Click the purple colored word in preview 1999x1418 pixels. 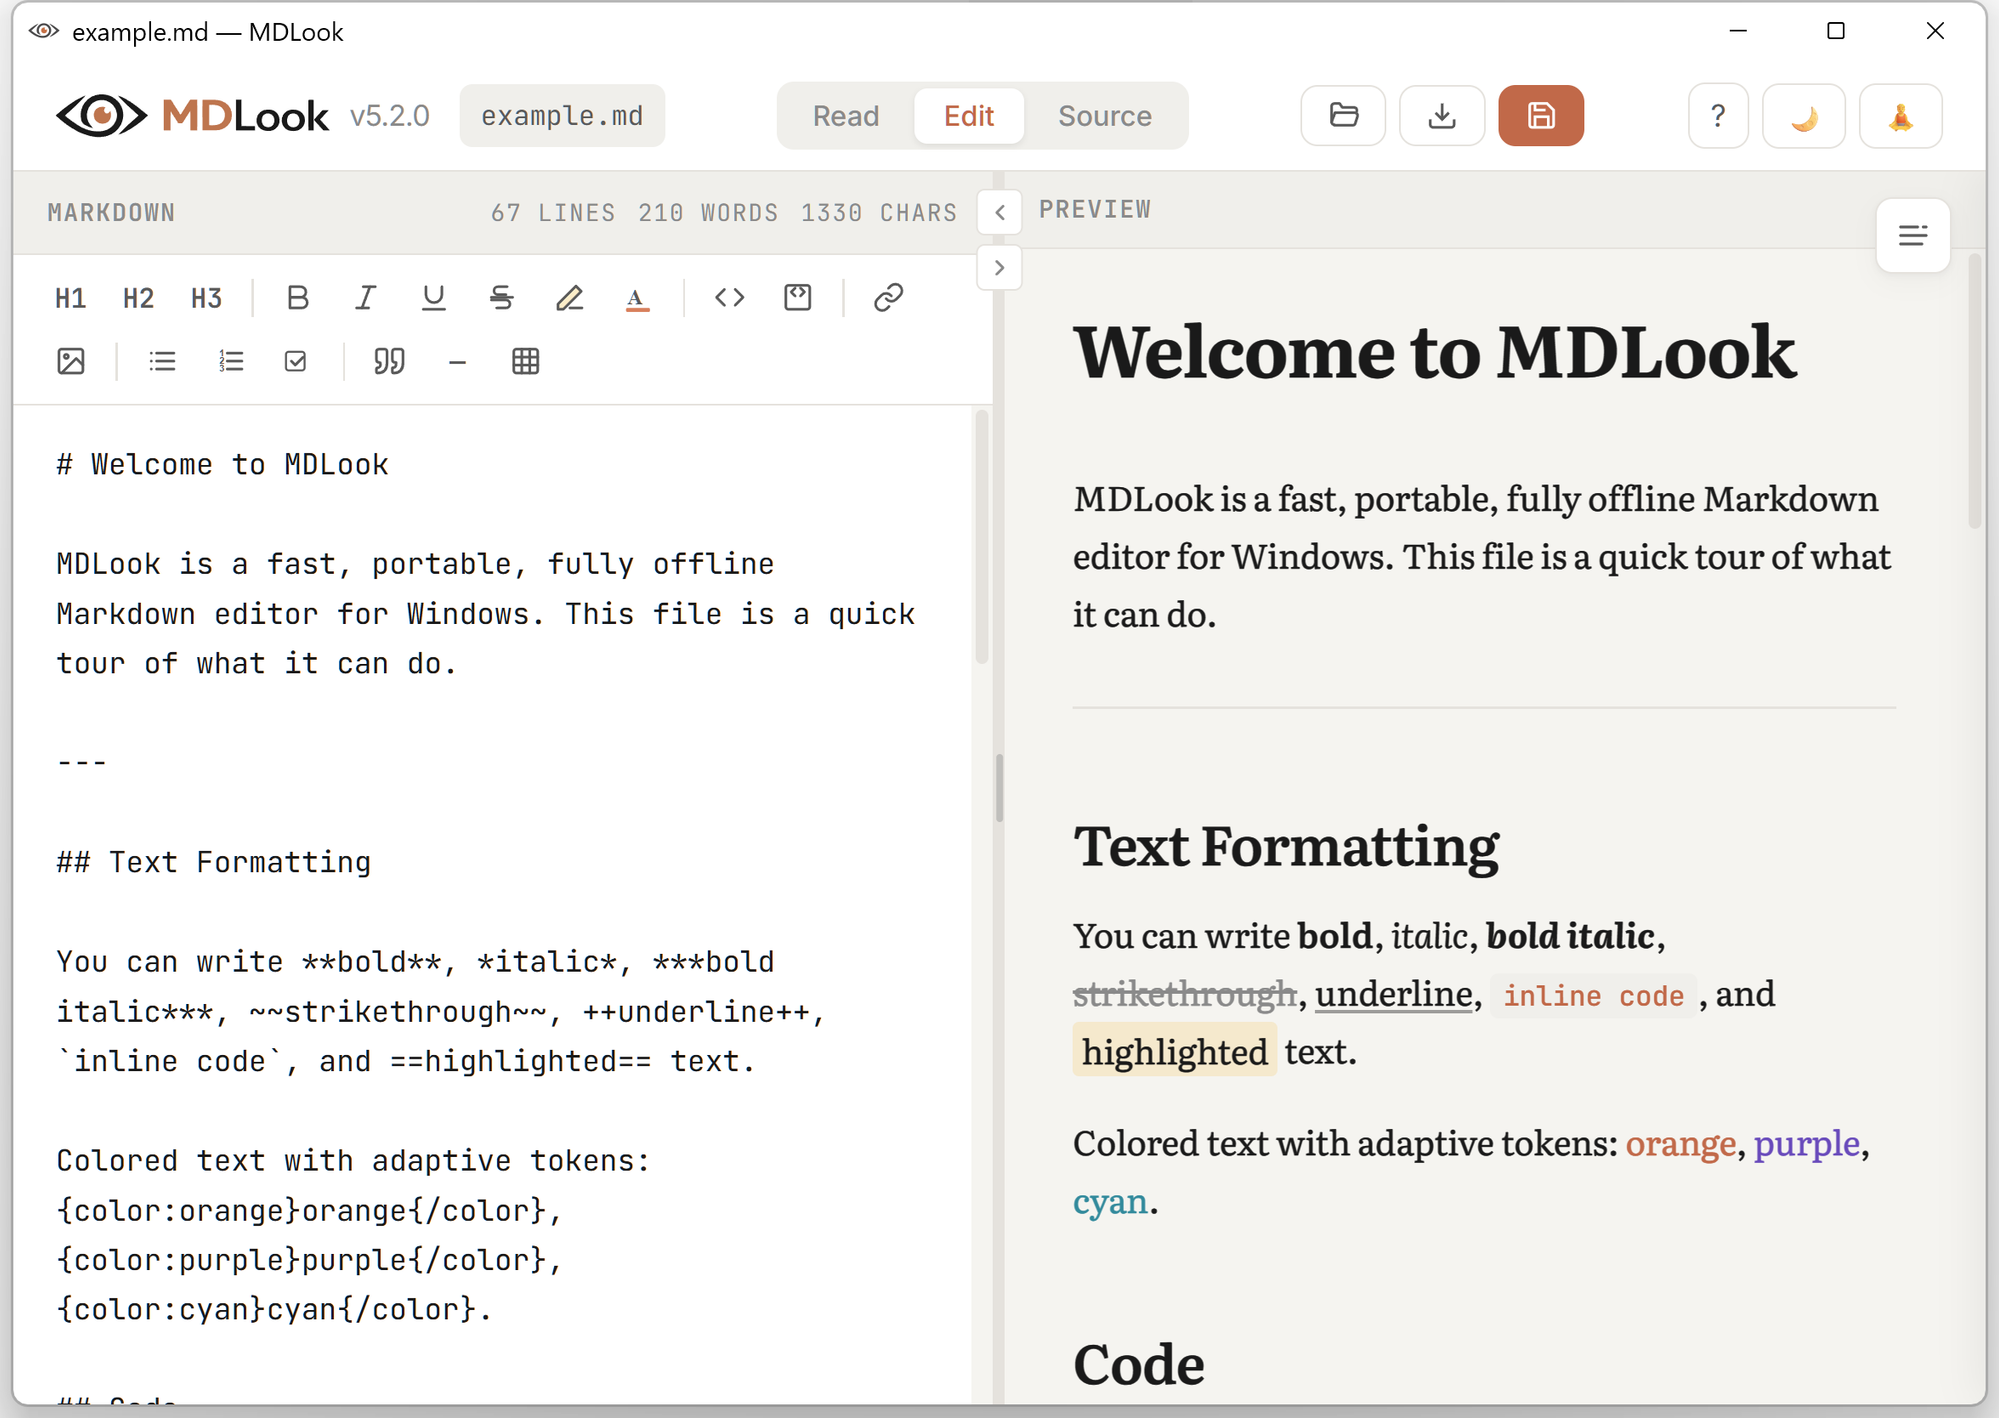click(1806, 1143)
